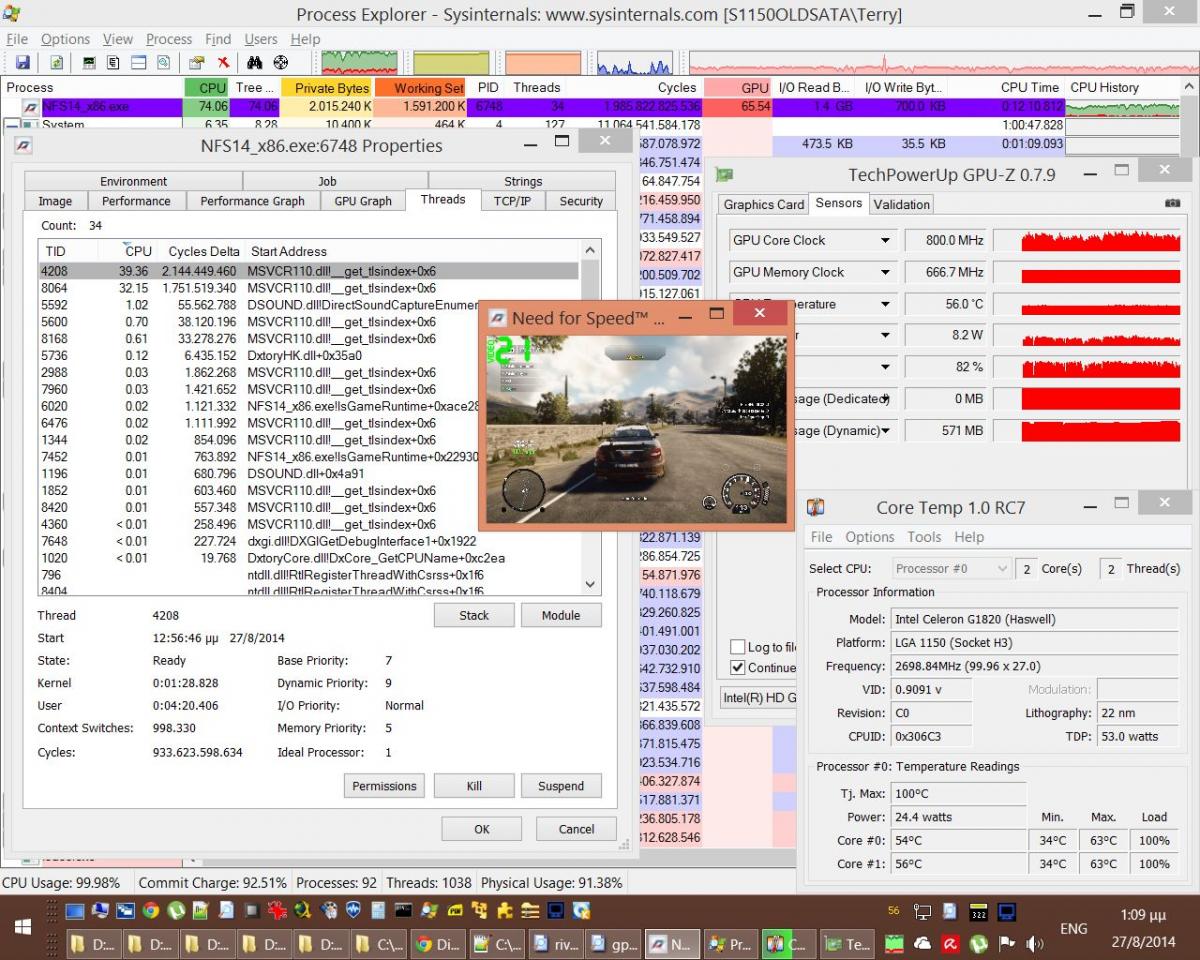Click the thread list scrollbar up arrow

click(x=590, y=250)
